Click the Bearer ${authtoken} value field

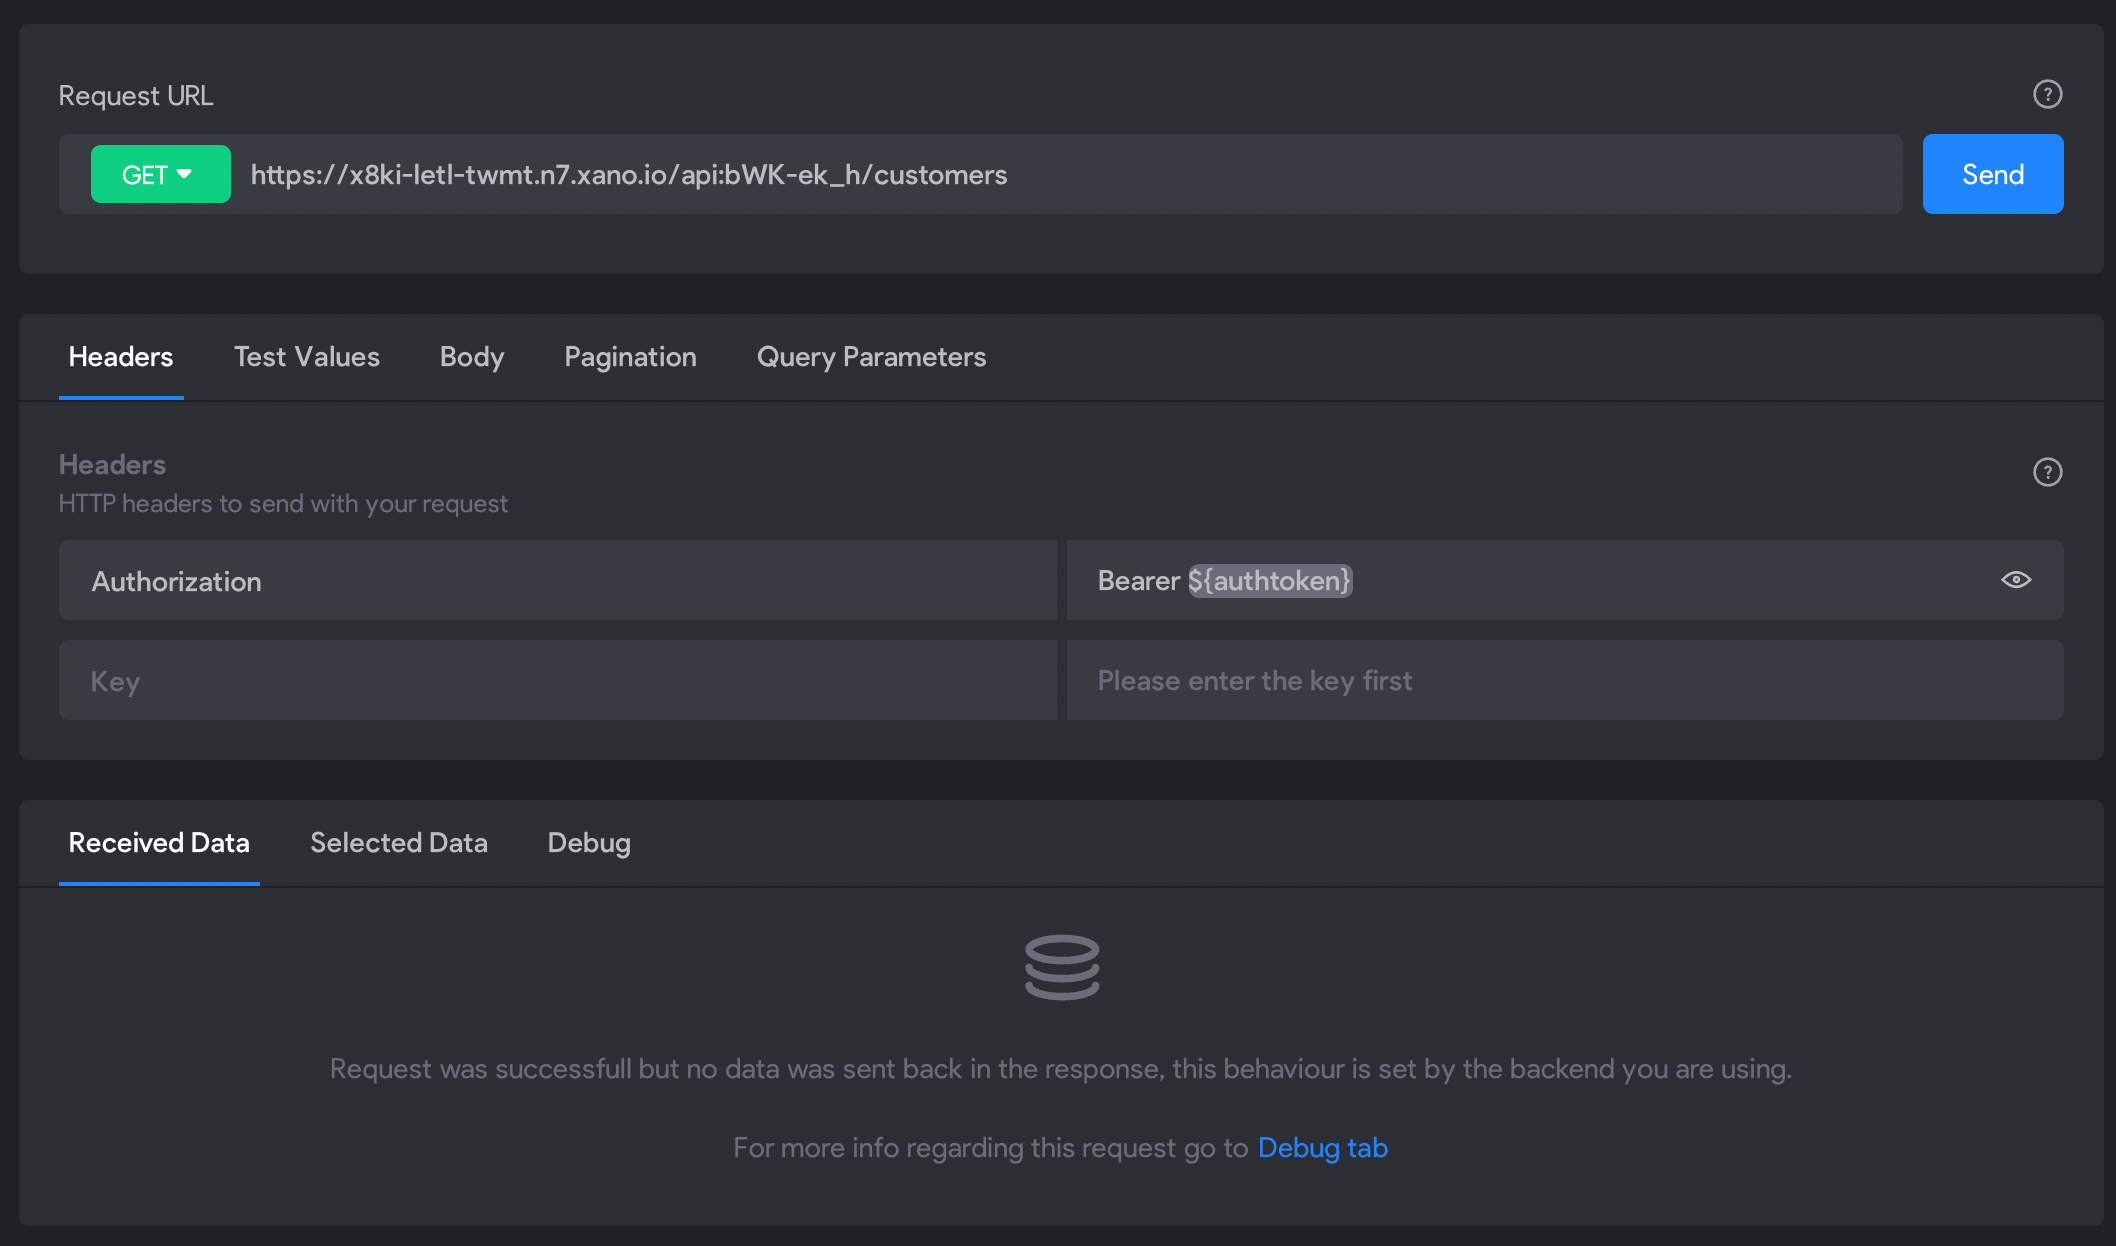1565,580
